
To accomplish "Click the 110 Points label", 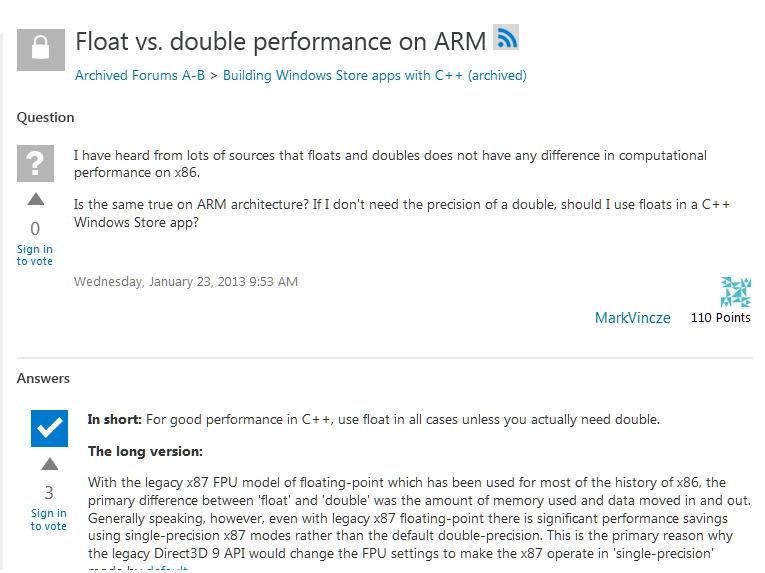I will (x=721, y=318).
